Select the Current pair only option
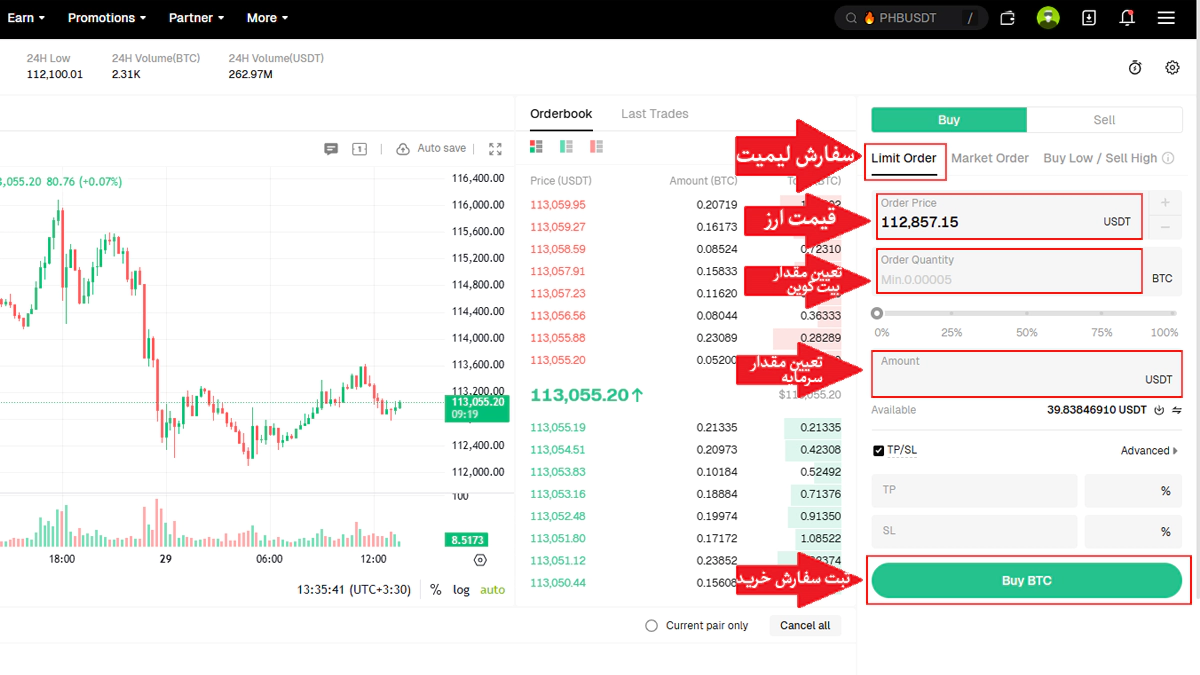This screenshot has height=675, width=1200. pyautogui.click(x=651, y=625)
